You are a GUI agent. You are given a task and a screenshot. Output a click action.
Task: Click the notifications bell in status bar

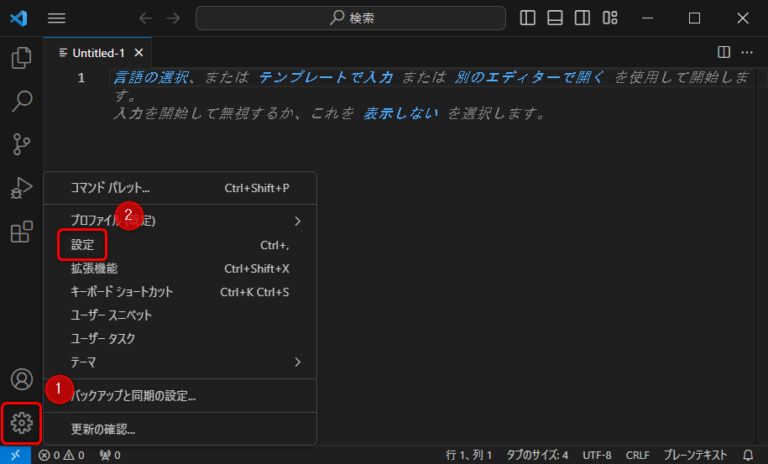(747, 455)
